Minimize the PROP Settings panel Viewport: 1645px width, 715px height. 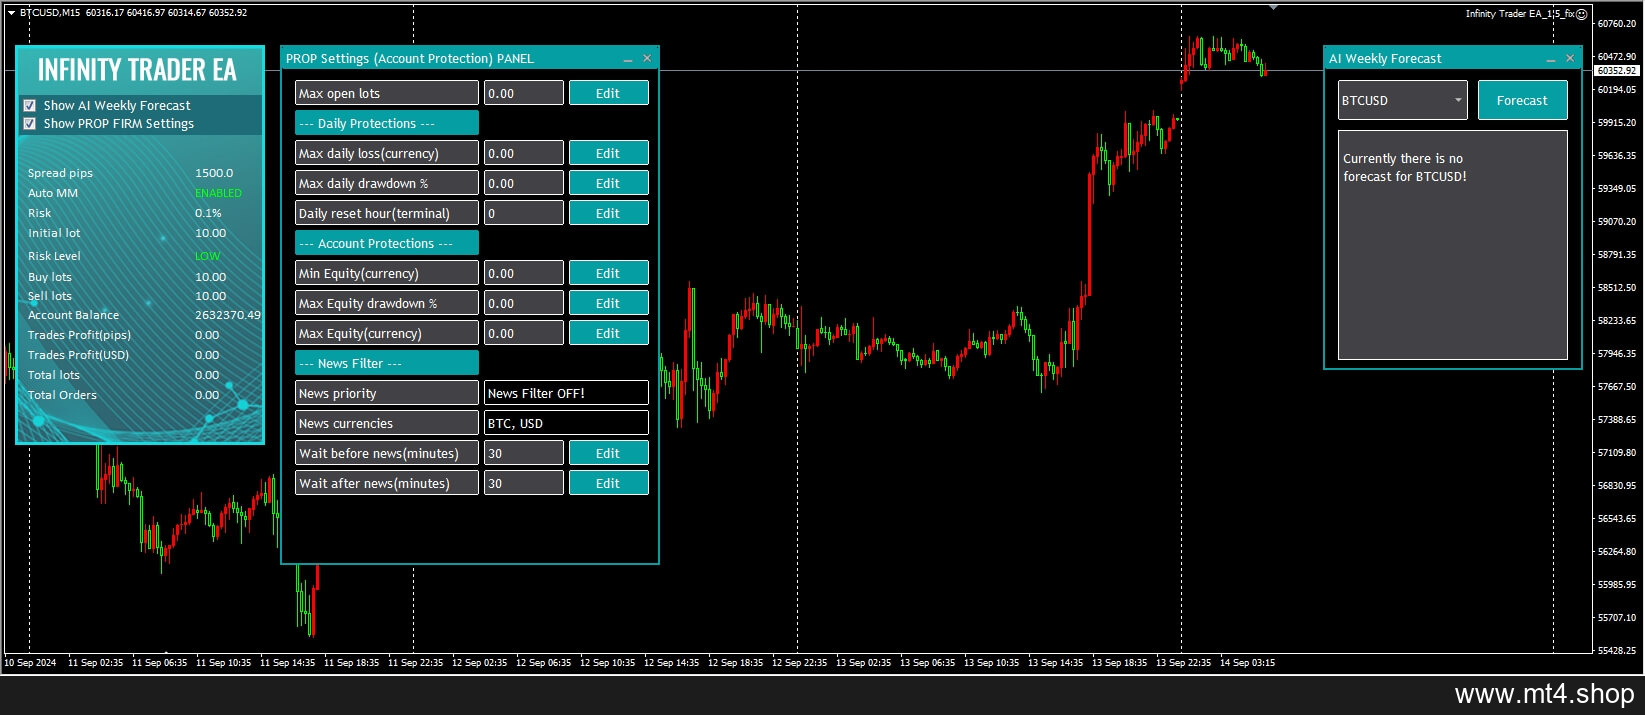point(628,59)
